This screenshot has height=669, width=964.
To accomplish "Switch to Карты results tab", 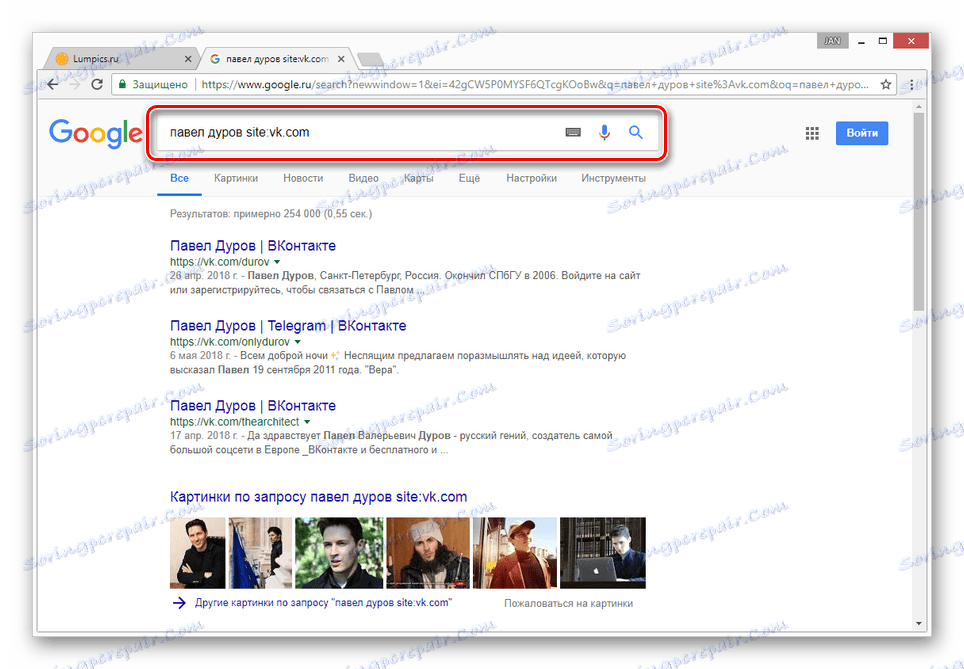I will point(419,178).
